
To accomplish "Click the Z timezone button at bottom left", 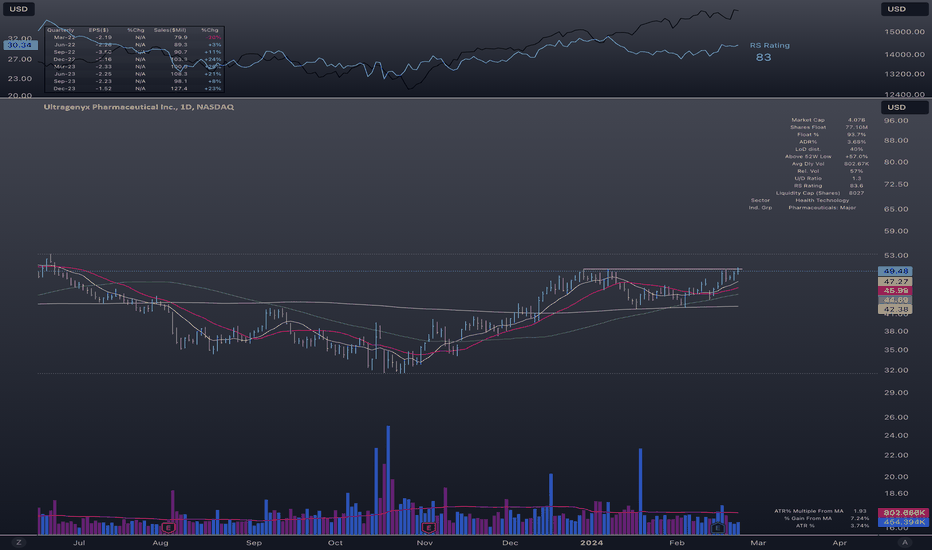I will [19, 542].
